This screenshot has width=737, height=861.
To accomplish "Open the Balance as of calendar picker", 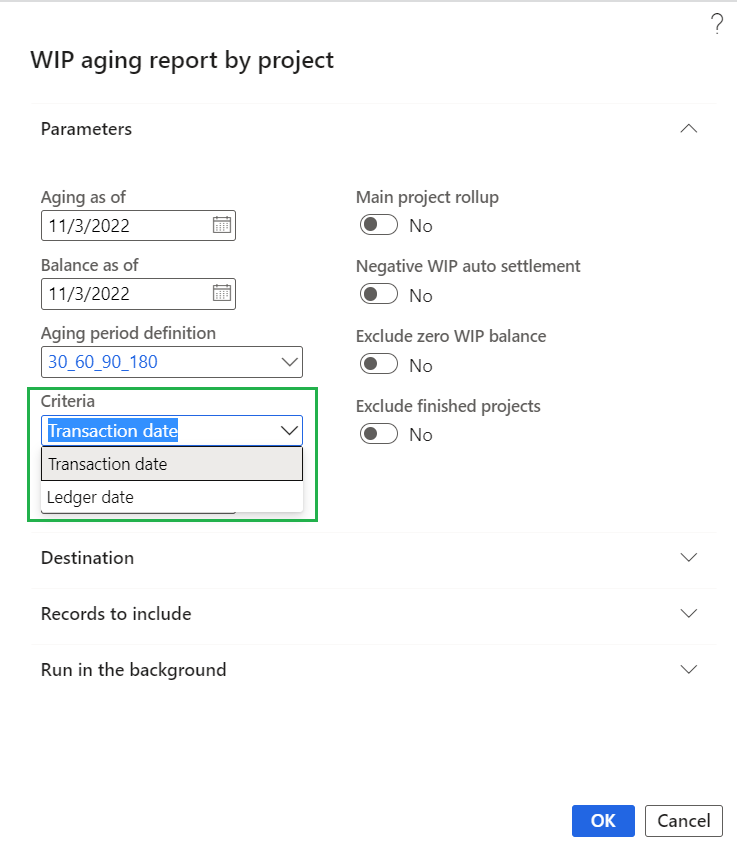I will (222, 293).
